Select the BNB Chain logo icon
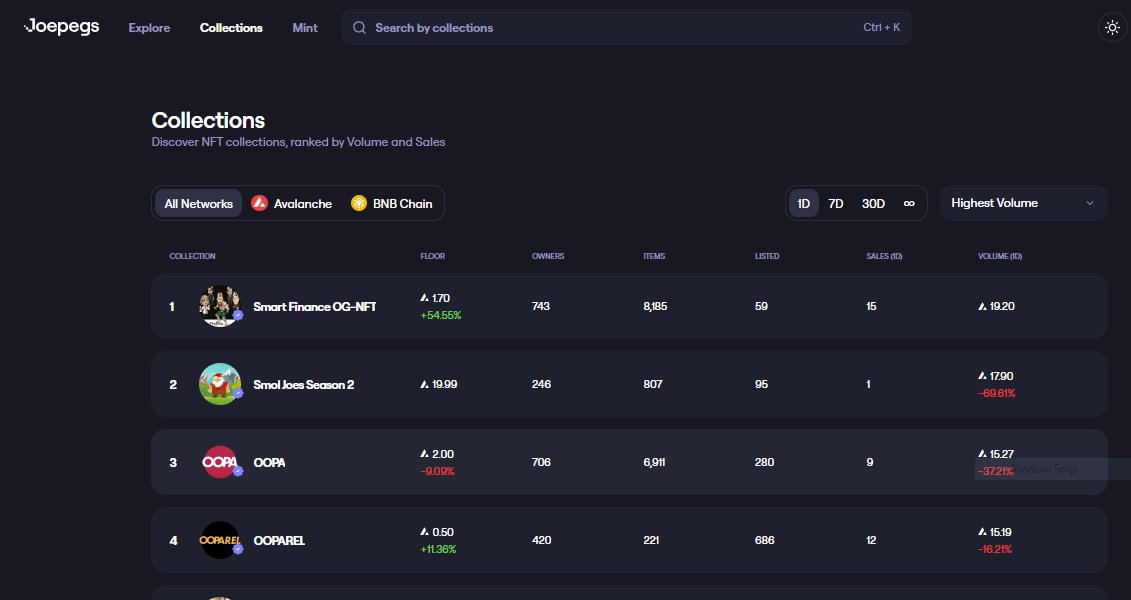The image size is (1131, 600). tap(358, 203)
